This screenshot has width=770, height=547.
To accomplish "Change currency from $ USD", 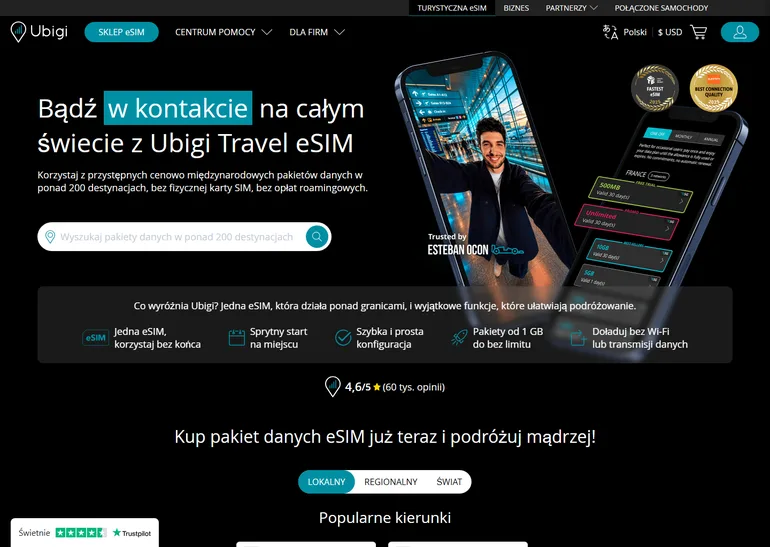I will tap(670, 32).
